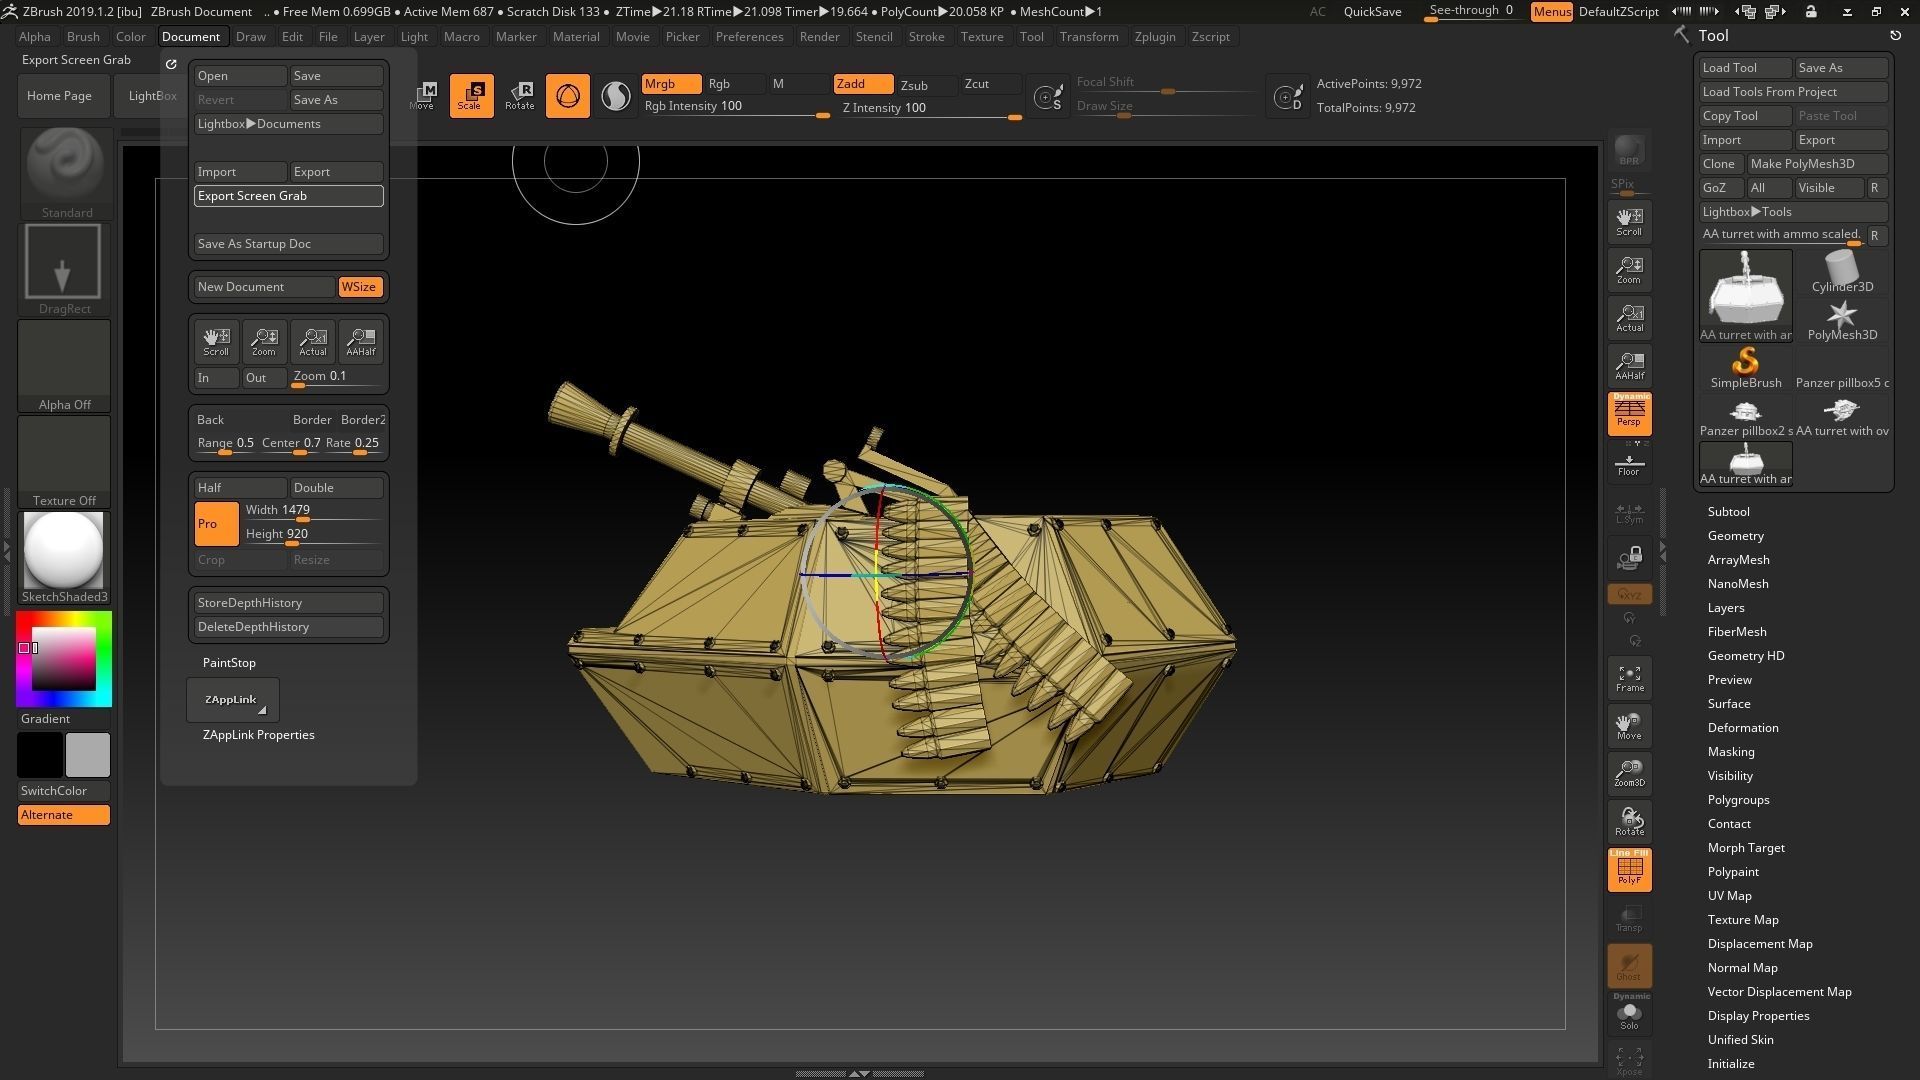Click the Frame mesh icon

[1629, 679]
